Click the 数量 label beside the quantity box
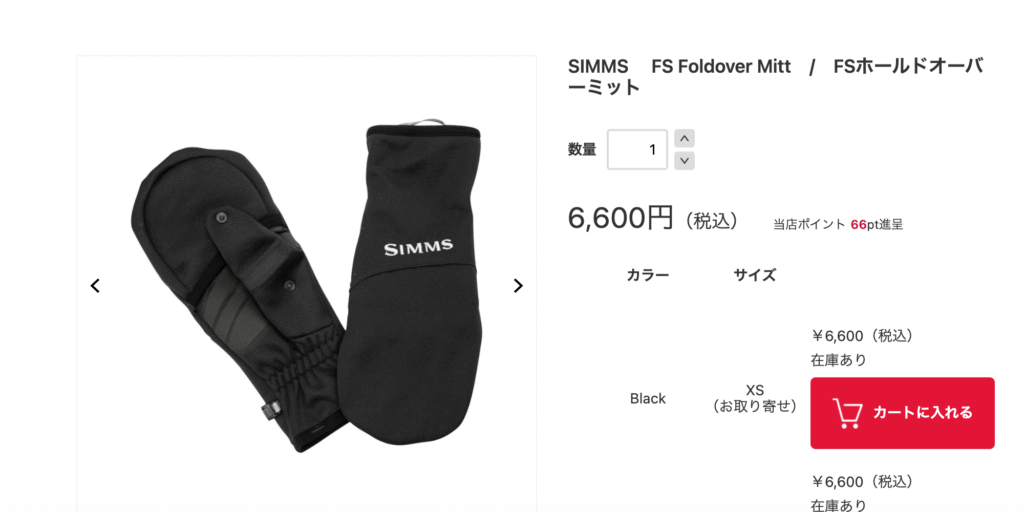 582,150
